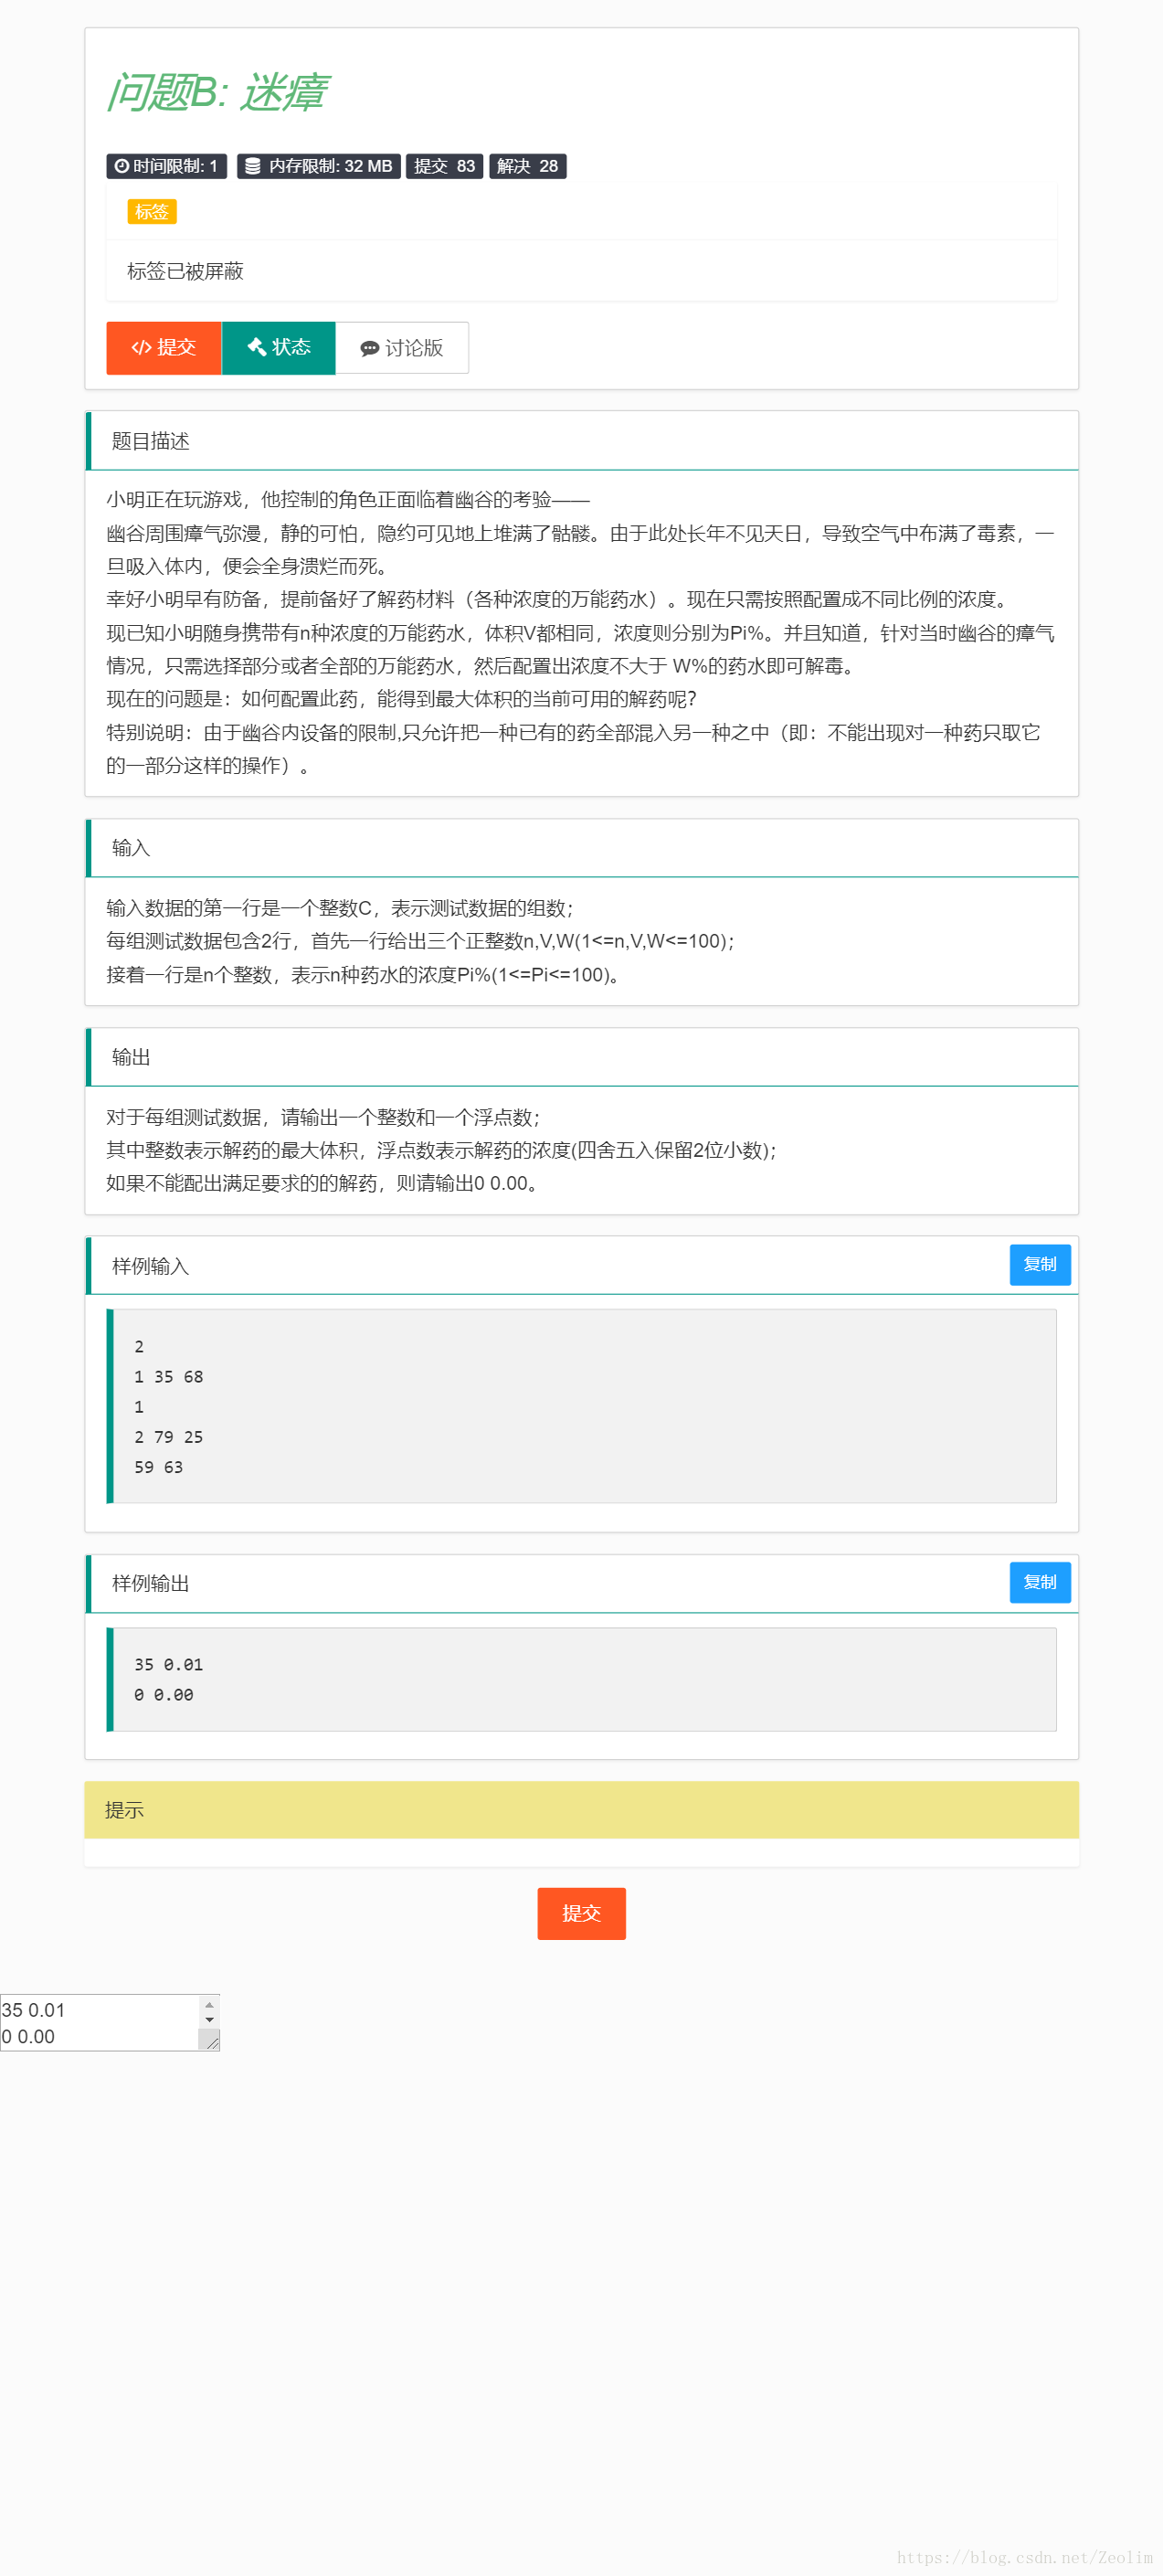
Task: Click the gavel icon on 状态 tab
Action: pos(256,347)
